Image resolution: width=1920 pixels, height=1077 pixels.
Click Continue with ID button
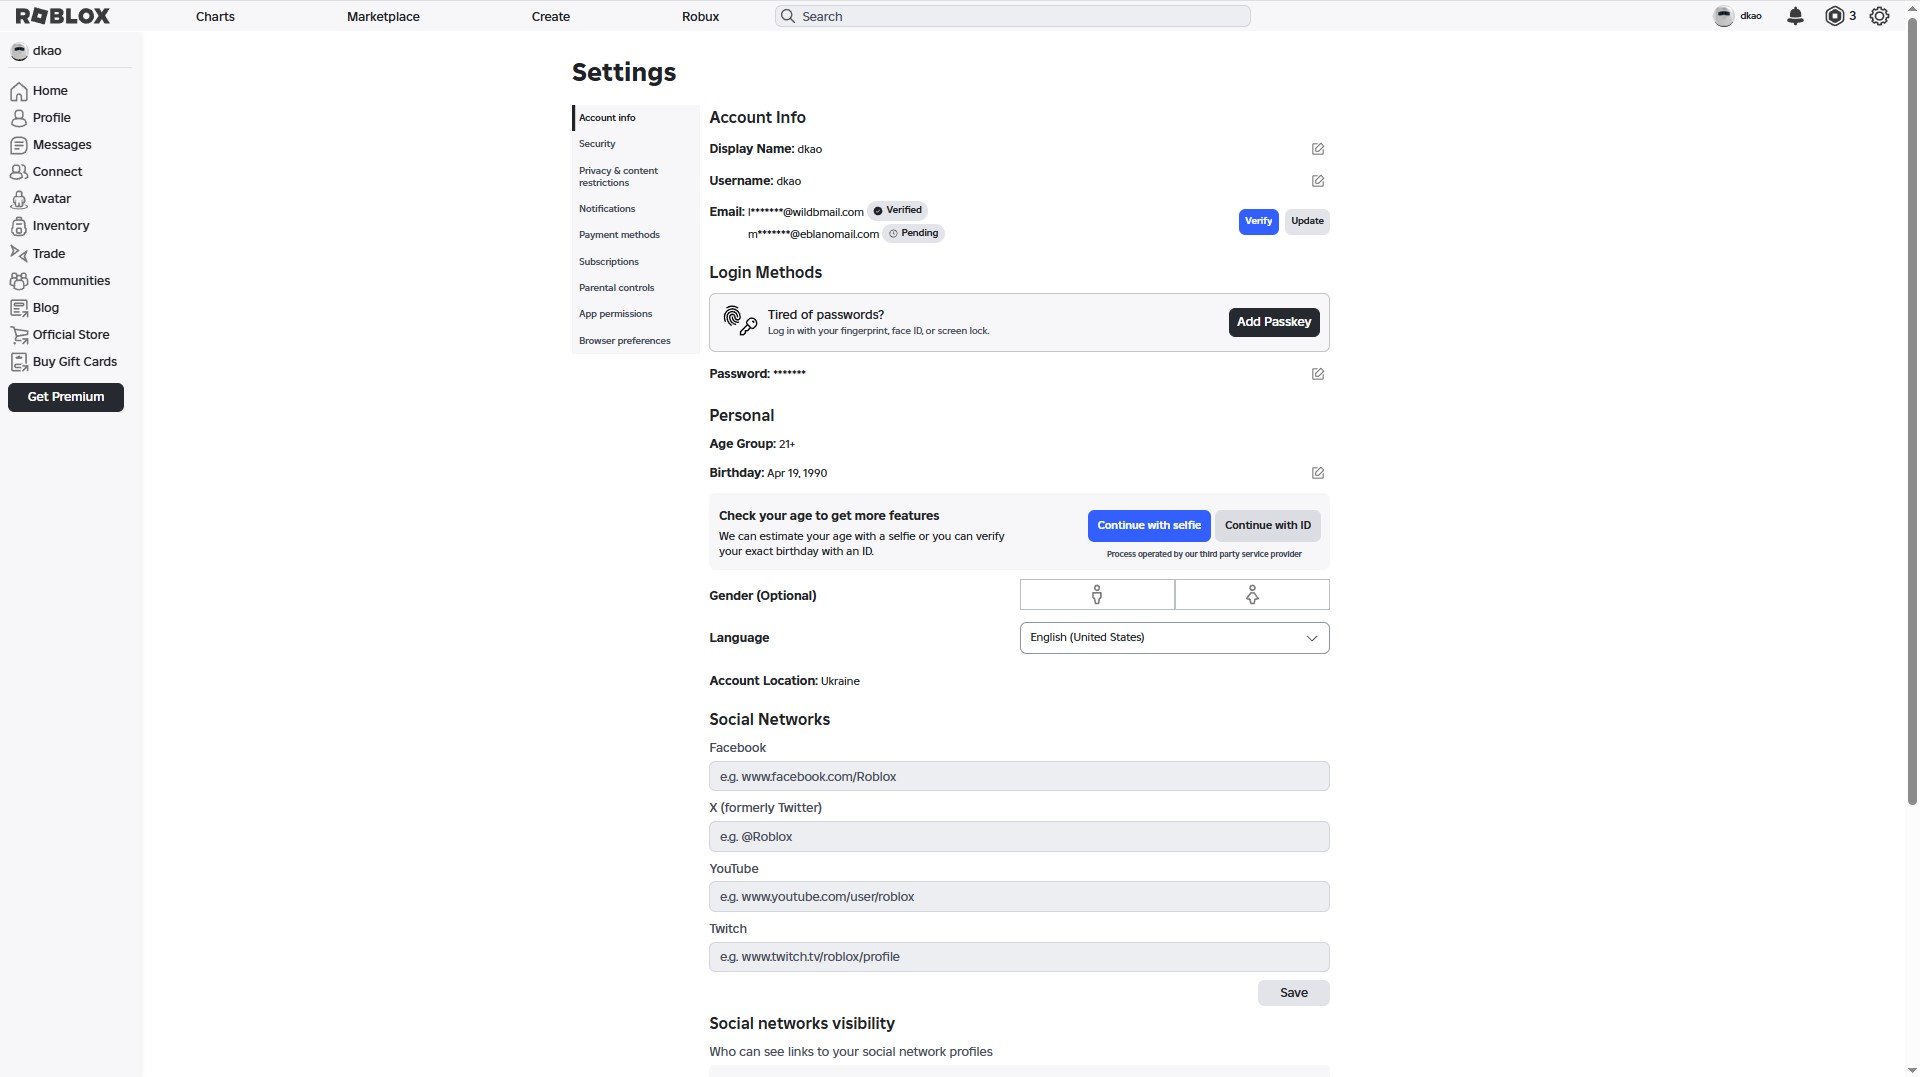click(x=1267, y=526)
